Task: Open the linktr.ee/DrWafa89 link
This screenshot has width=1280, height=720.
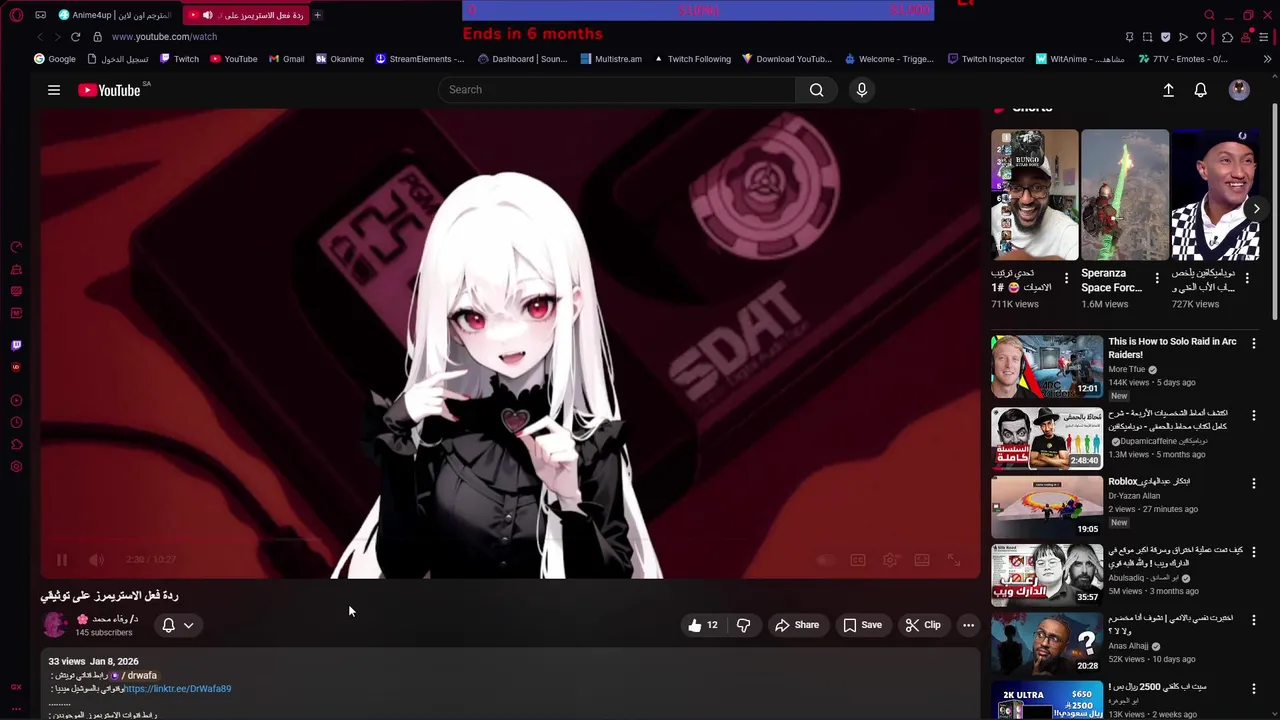Action: (x=177, y=689)
